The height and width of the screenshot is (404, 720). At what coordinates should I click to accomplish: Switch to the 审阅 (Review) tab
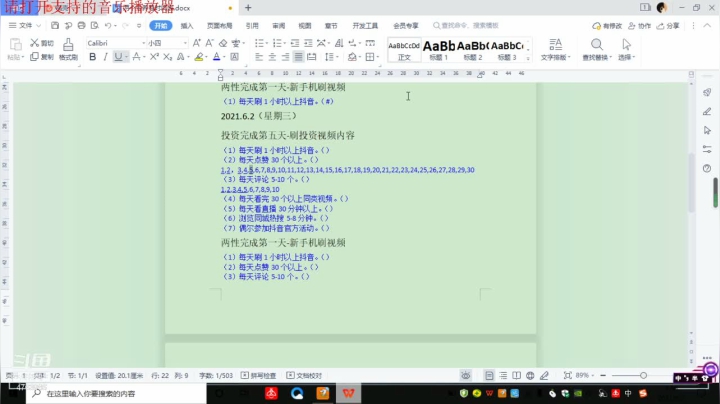(x=278, y=26)
